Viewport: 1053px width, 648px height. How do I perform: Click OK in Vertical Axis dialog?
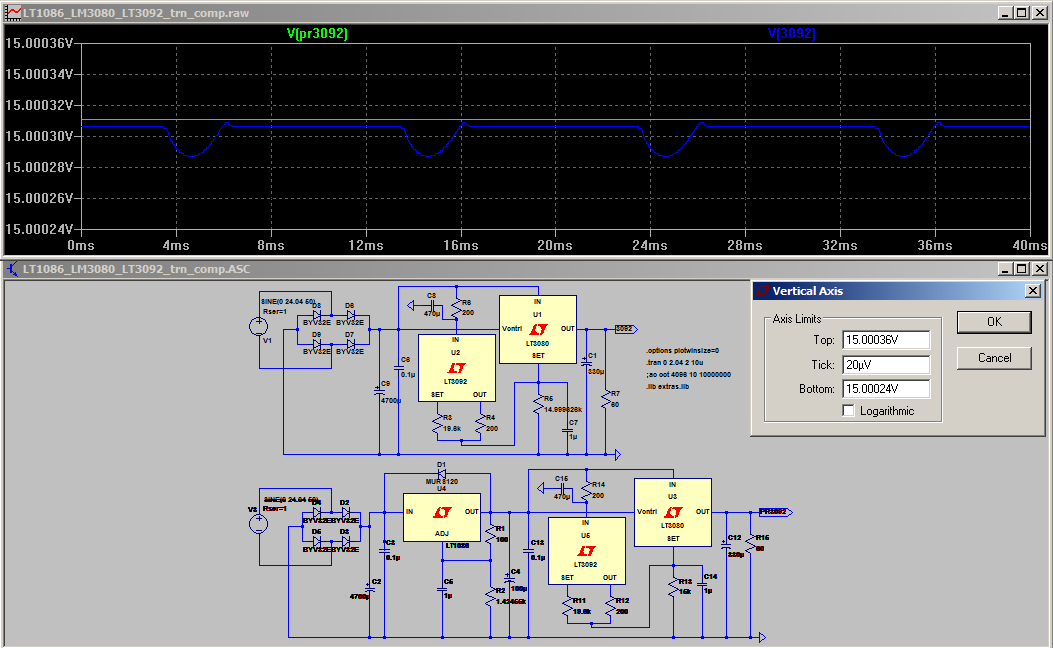pyautogui.click(x=994, y=322)
